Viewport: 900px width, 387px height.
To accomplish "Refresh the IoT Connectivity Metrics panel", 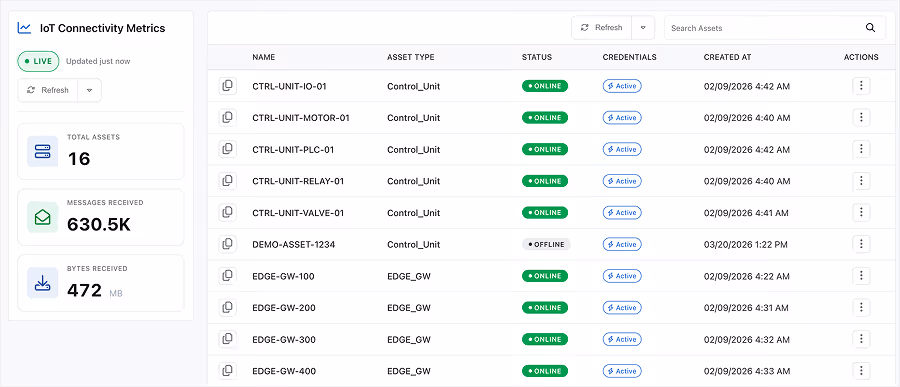I will click(x=48, y=90).
